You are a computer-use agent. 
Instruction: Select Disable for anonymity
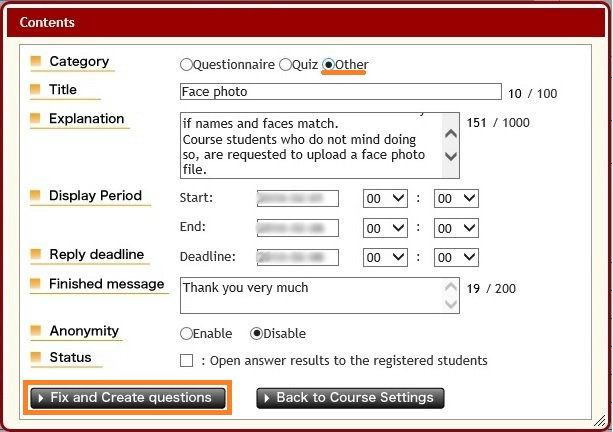click(x=256, y=333)
